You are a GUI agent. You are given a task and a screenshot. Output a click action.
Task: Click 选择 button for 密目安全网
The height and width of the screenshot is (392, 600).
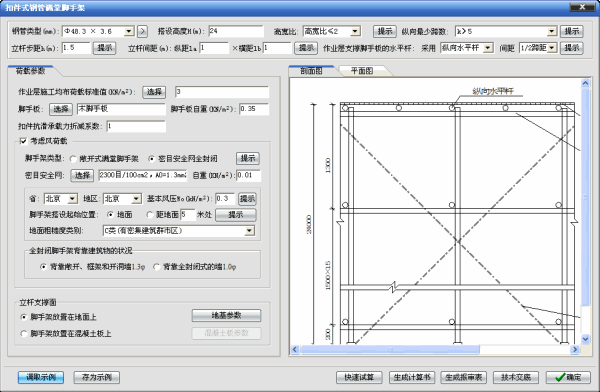82,176
